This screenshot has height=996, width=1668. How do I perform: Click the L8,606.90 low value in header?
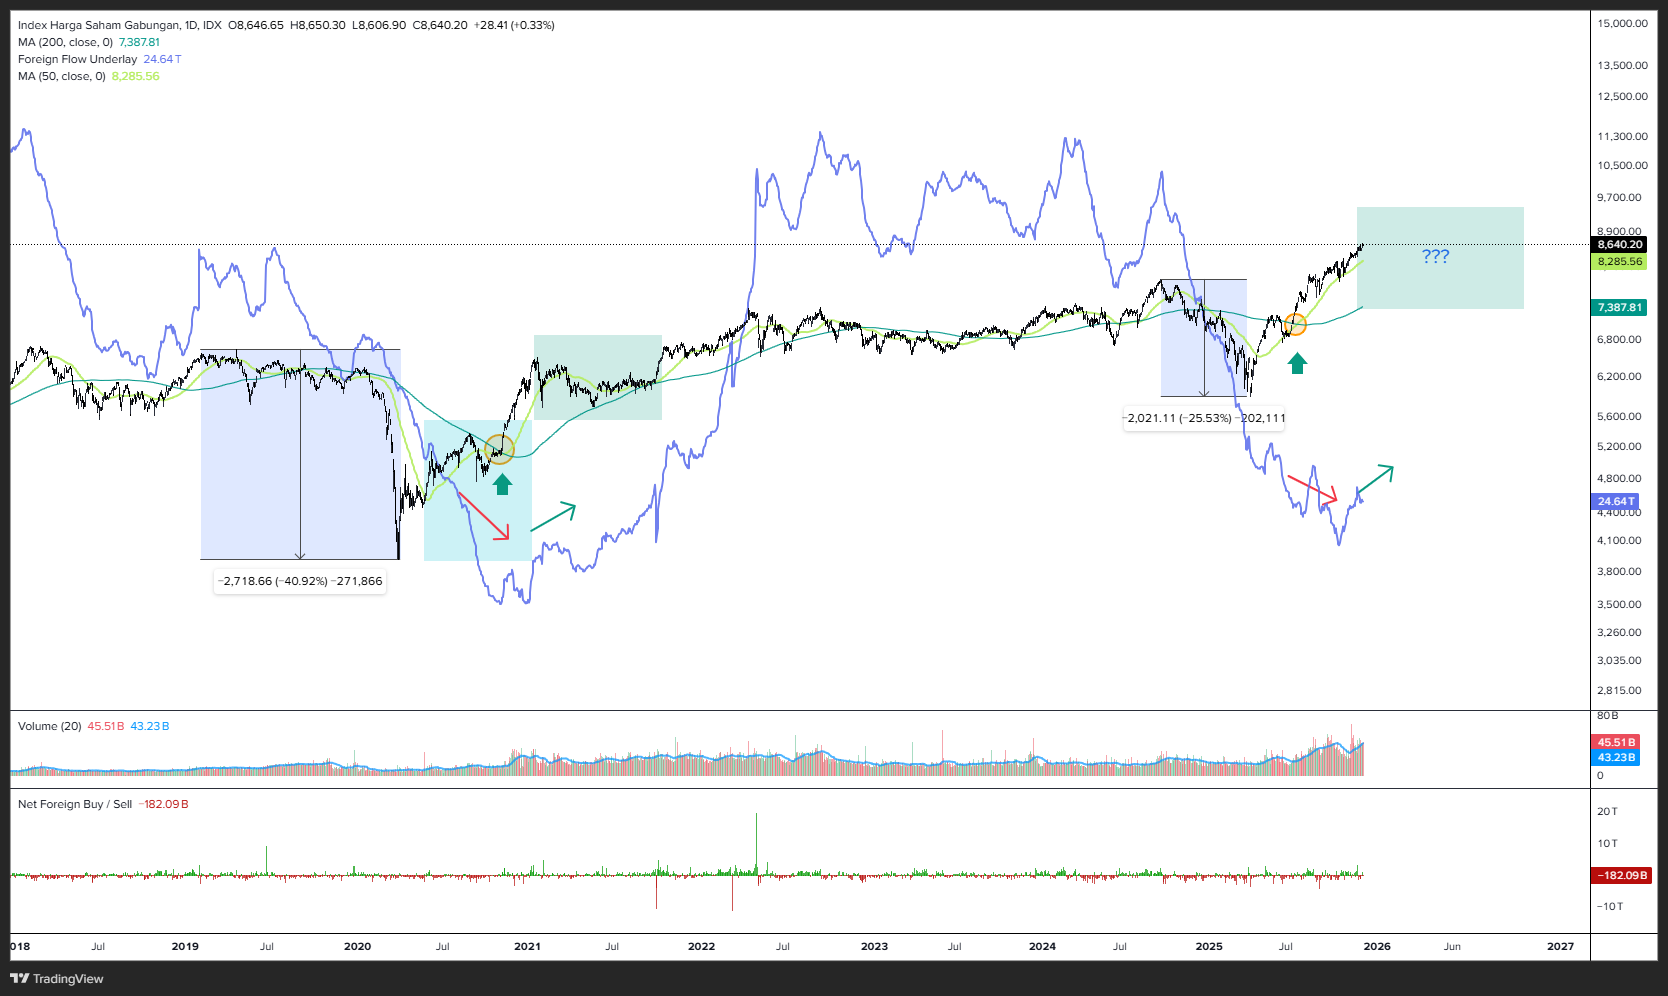pos(379,25)
